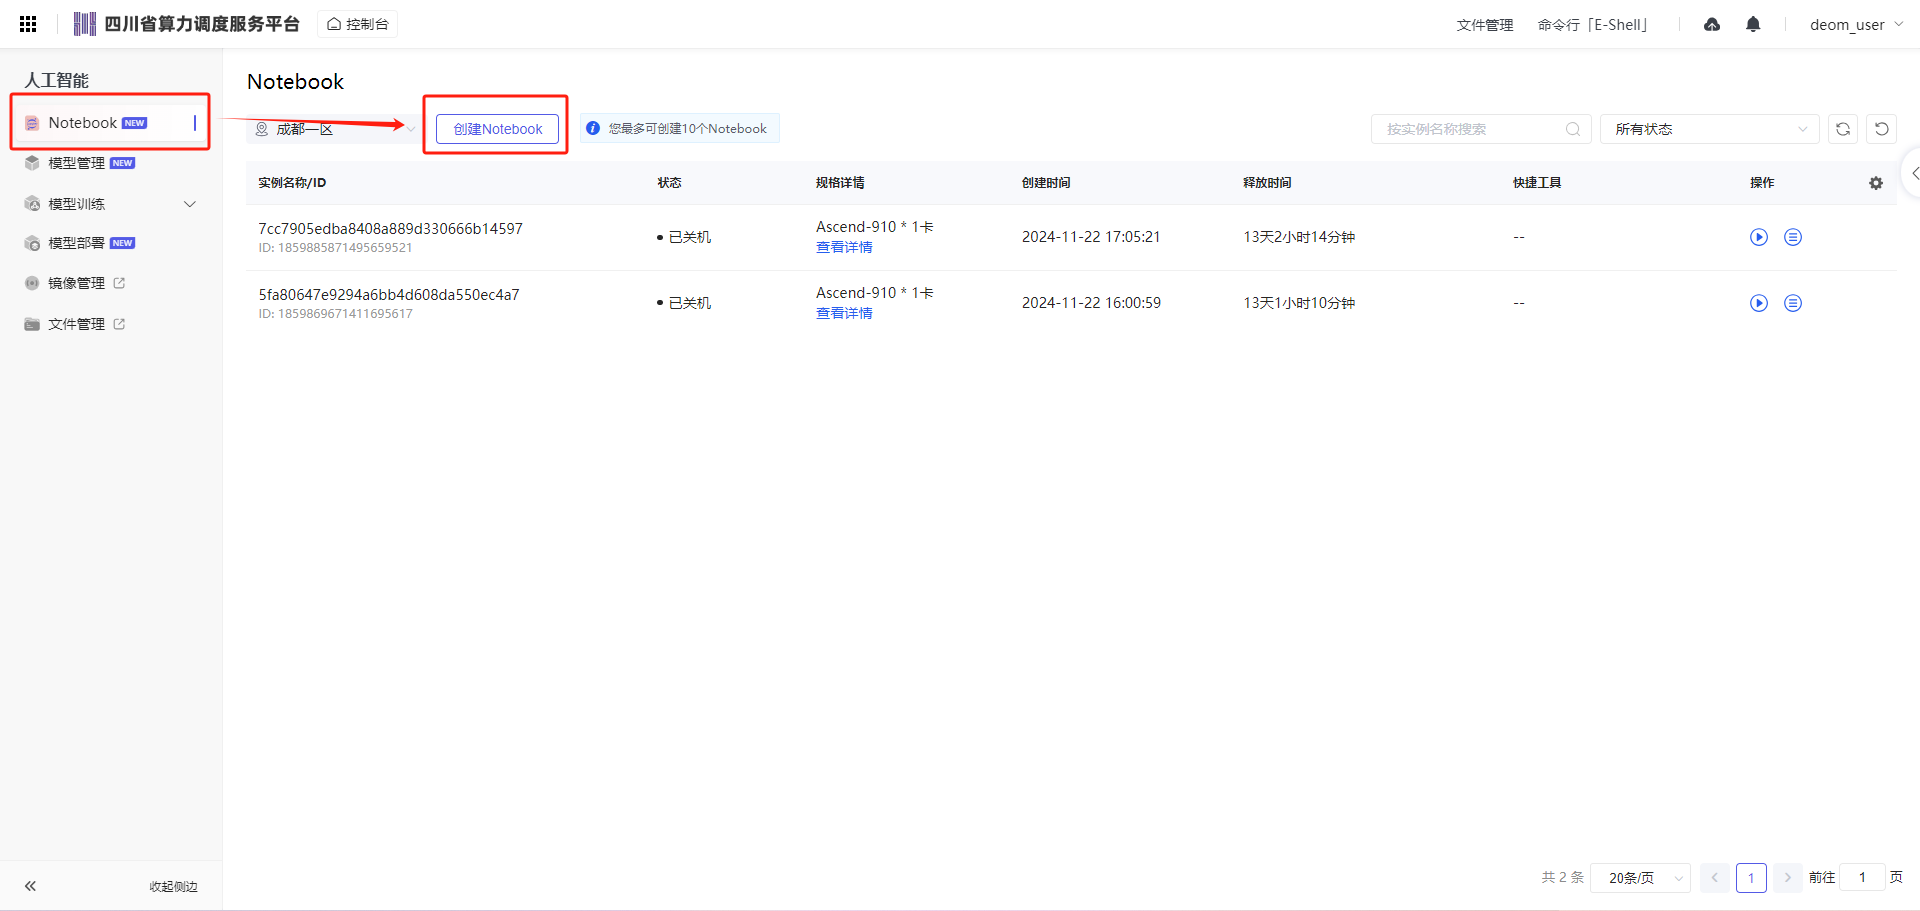Click the 模型部署 sidebar icon
Image resolution: width=1920 pixels, height=911 pixels.
click(32, 243)
